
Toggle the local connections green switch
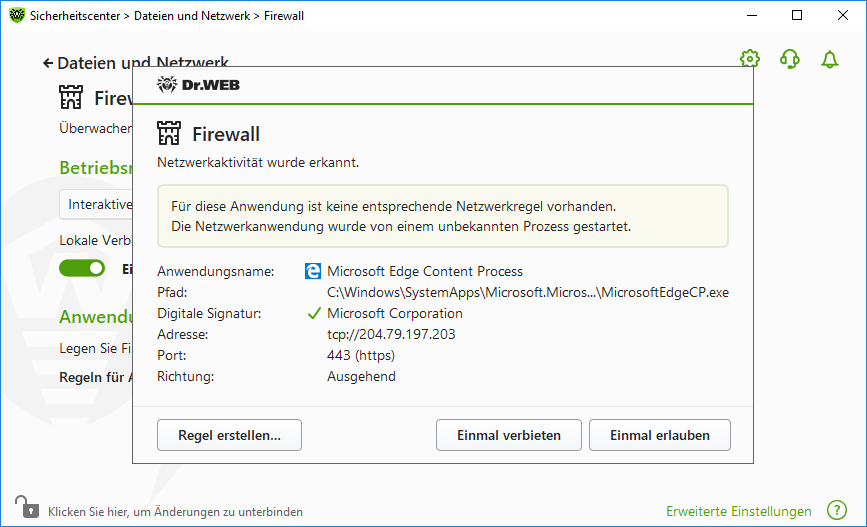pyautogui.click(x=82, y=268)
